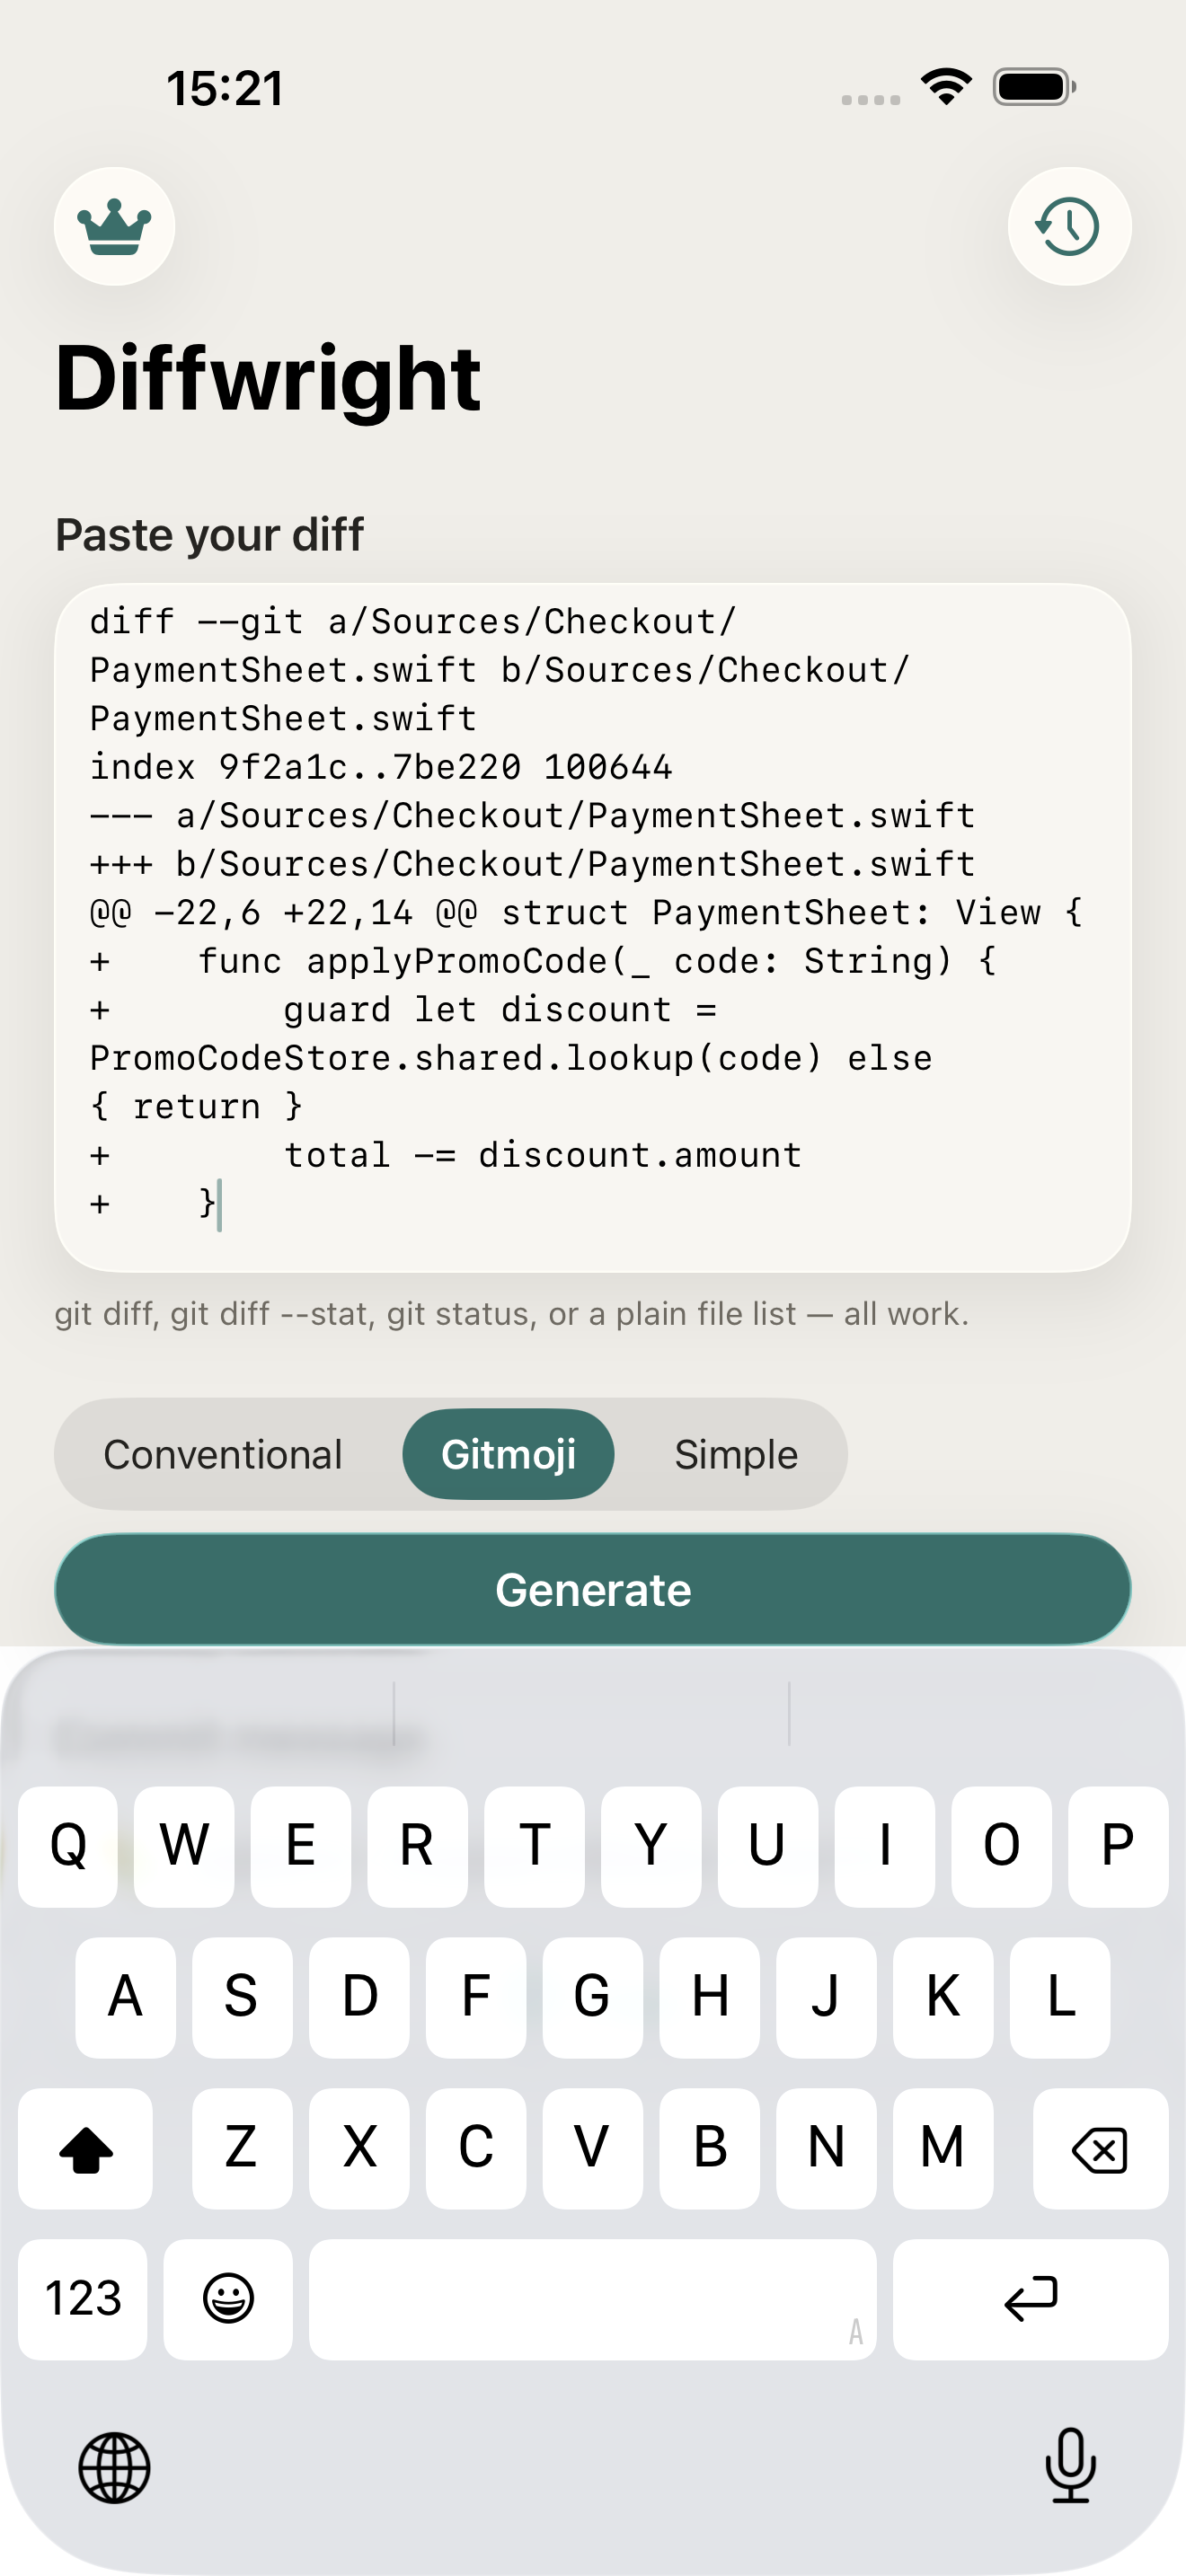Tap the M key

(x=943, y=2148)
